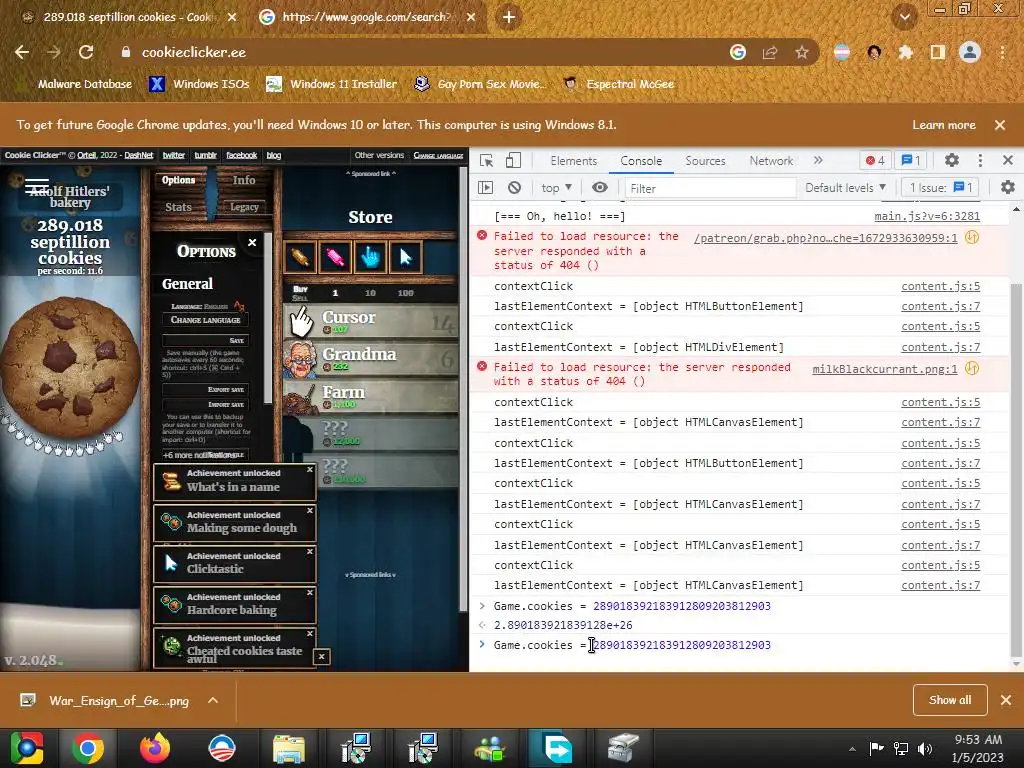Viewport: 1024px width, 768px height.
Task: Select buy amount 100 in Store
Action: (406, 293)
